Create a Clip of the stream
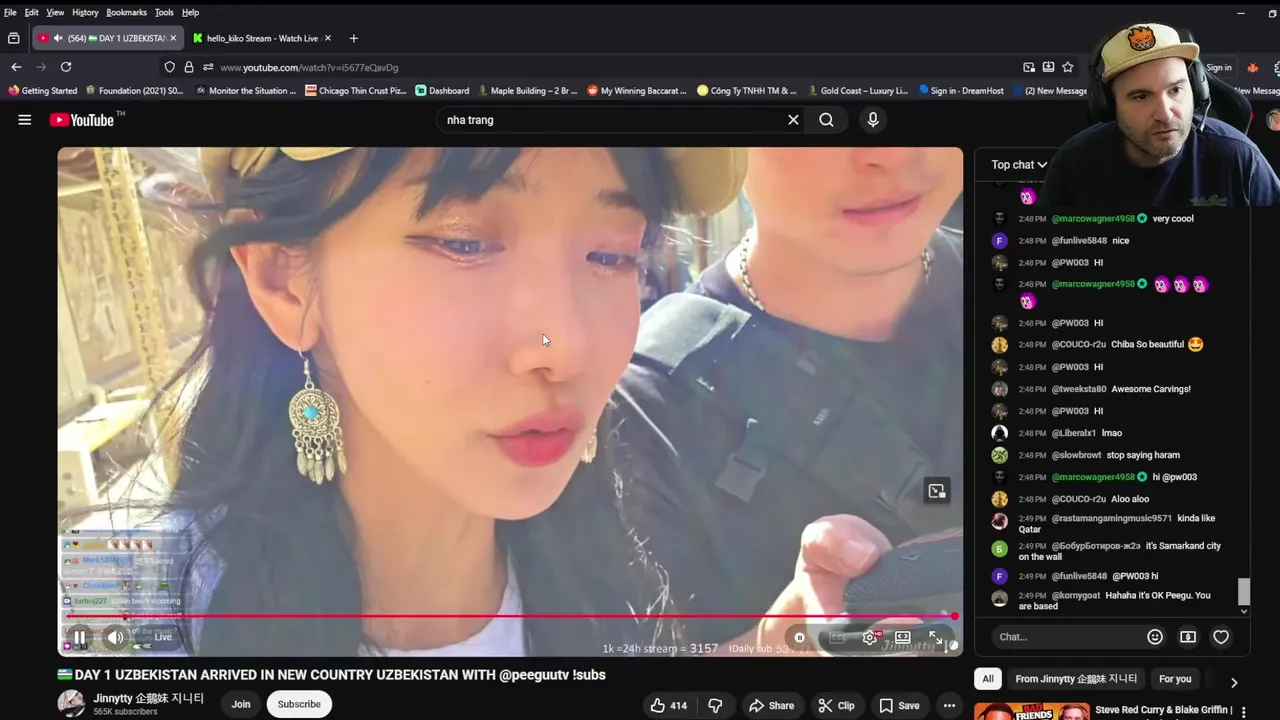This screenshot has width=1280, height=720. [836, 705]
